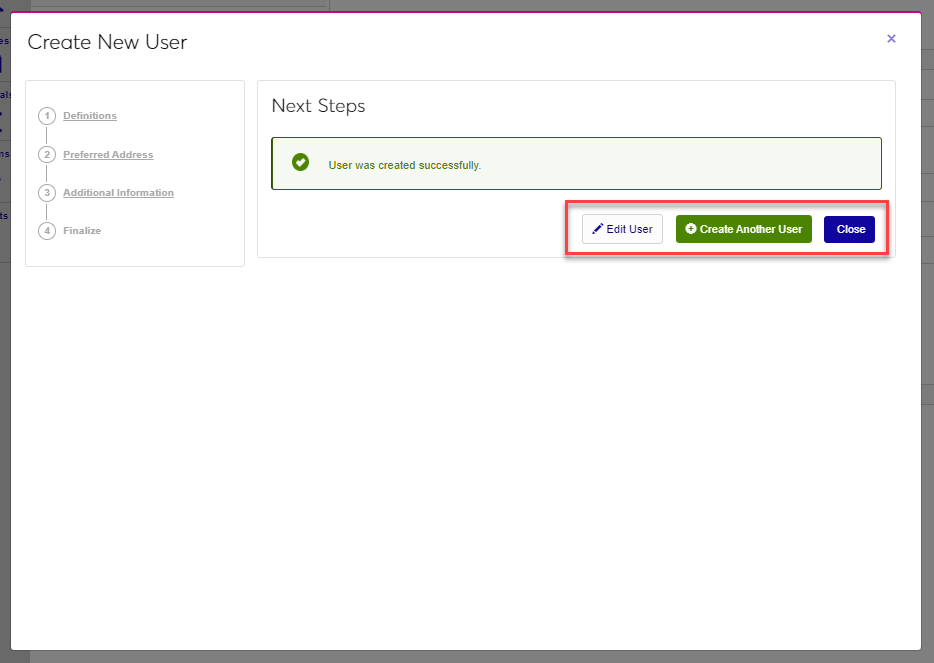Select the step 1 circle in the wizard
Image resolution: width=934 pixels, height=663 pixels.
47,116
